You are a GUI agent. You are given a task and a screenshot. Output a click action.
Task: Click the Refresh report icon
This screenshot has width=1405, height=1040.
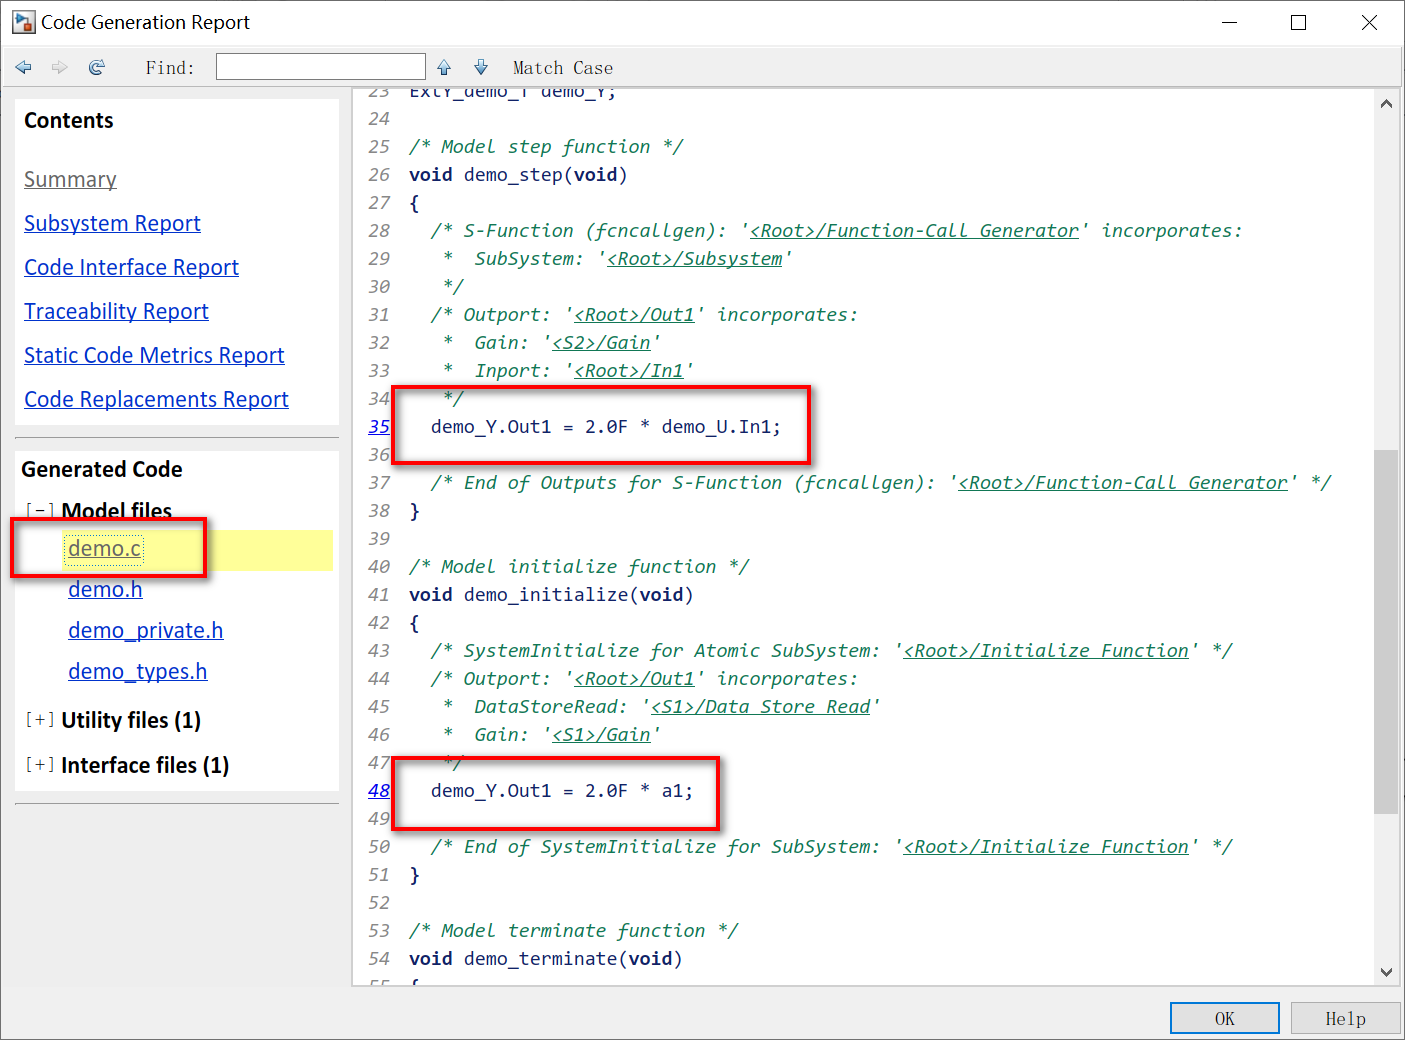click(97, 67)
